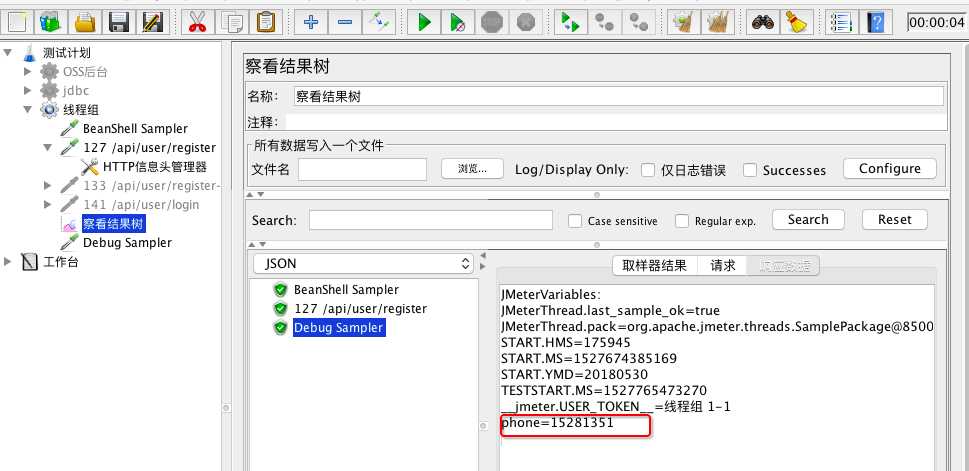Click the Remove minus icon in toolbar
Image resolution: width=969 pixels, height=471 pixels.
click(344, 21)
